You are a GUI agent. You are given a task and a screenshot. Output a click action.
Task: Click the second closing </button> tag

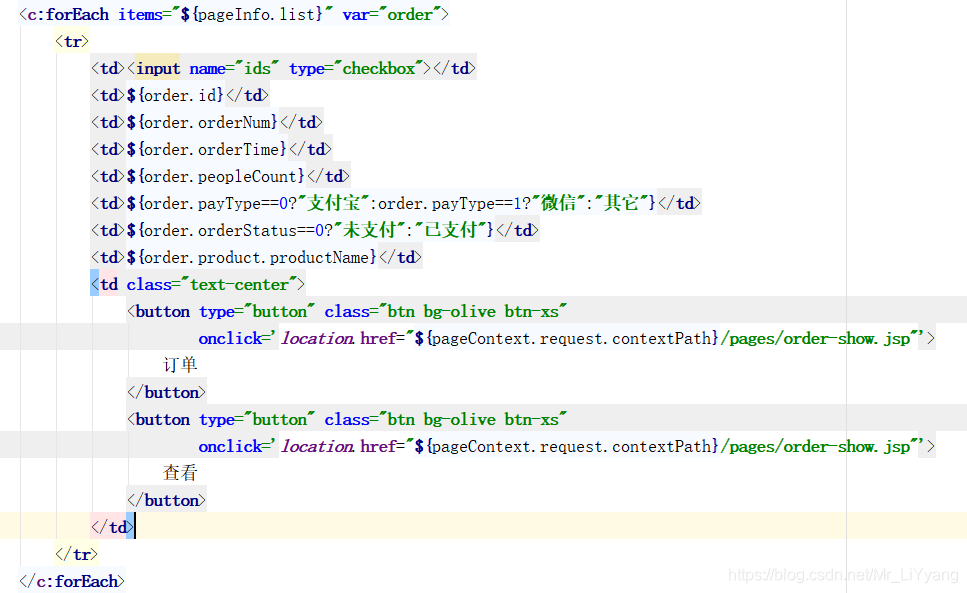coord(167,500)
